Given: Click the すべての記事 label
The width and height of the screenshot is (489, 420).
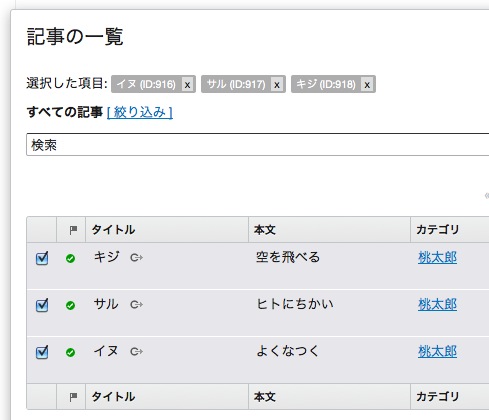Looking at the screenshot, I should pyautogui.click(x=65, y=112).
